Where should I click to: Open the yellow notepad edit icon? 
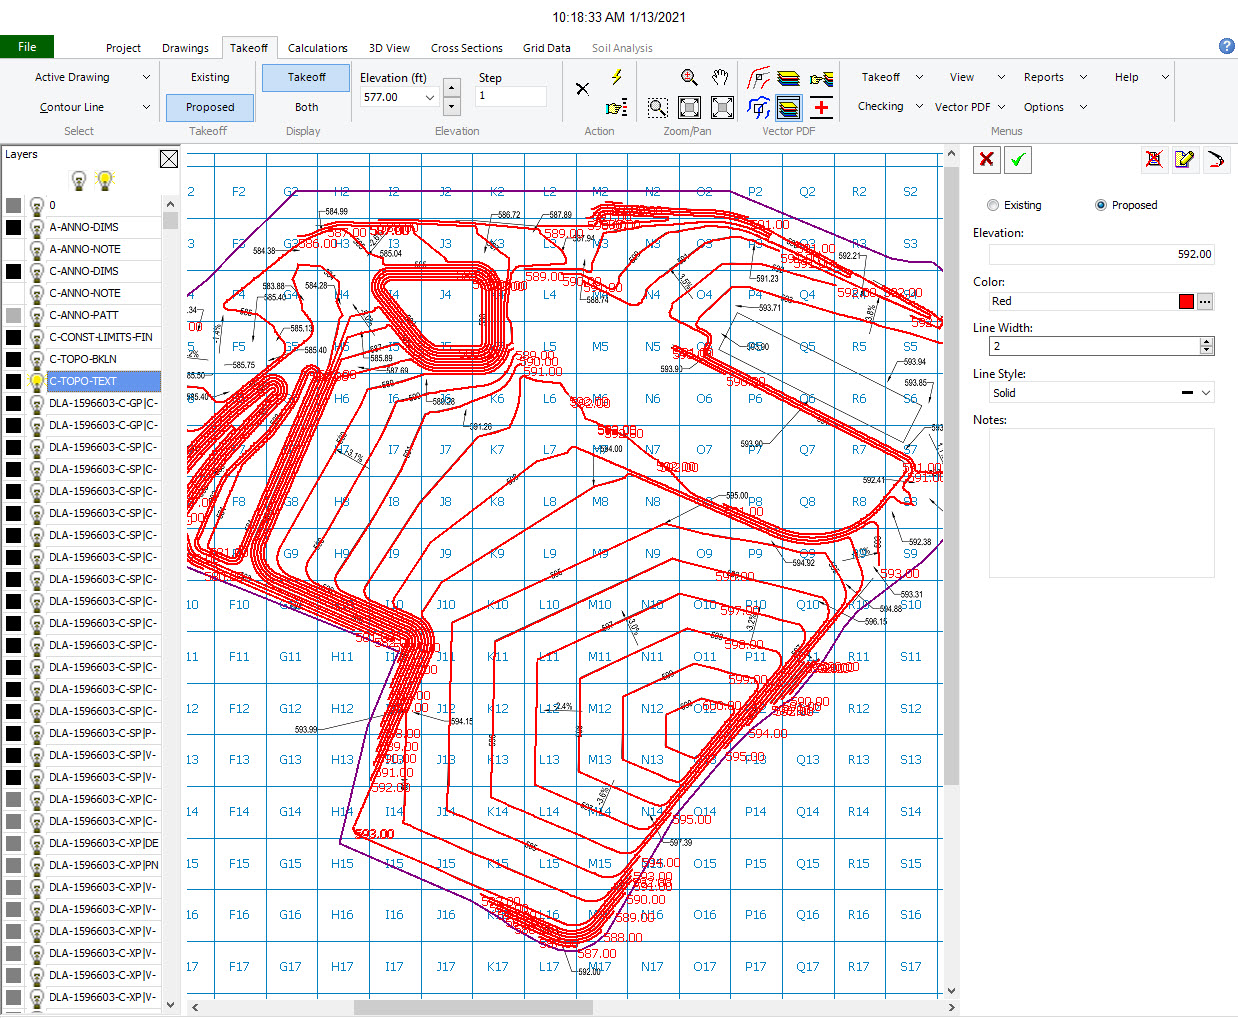click(x=1185, y=159)
